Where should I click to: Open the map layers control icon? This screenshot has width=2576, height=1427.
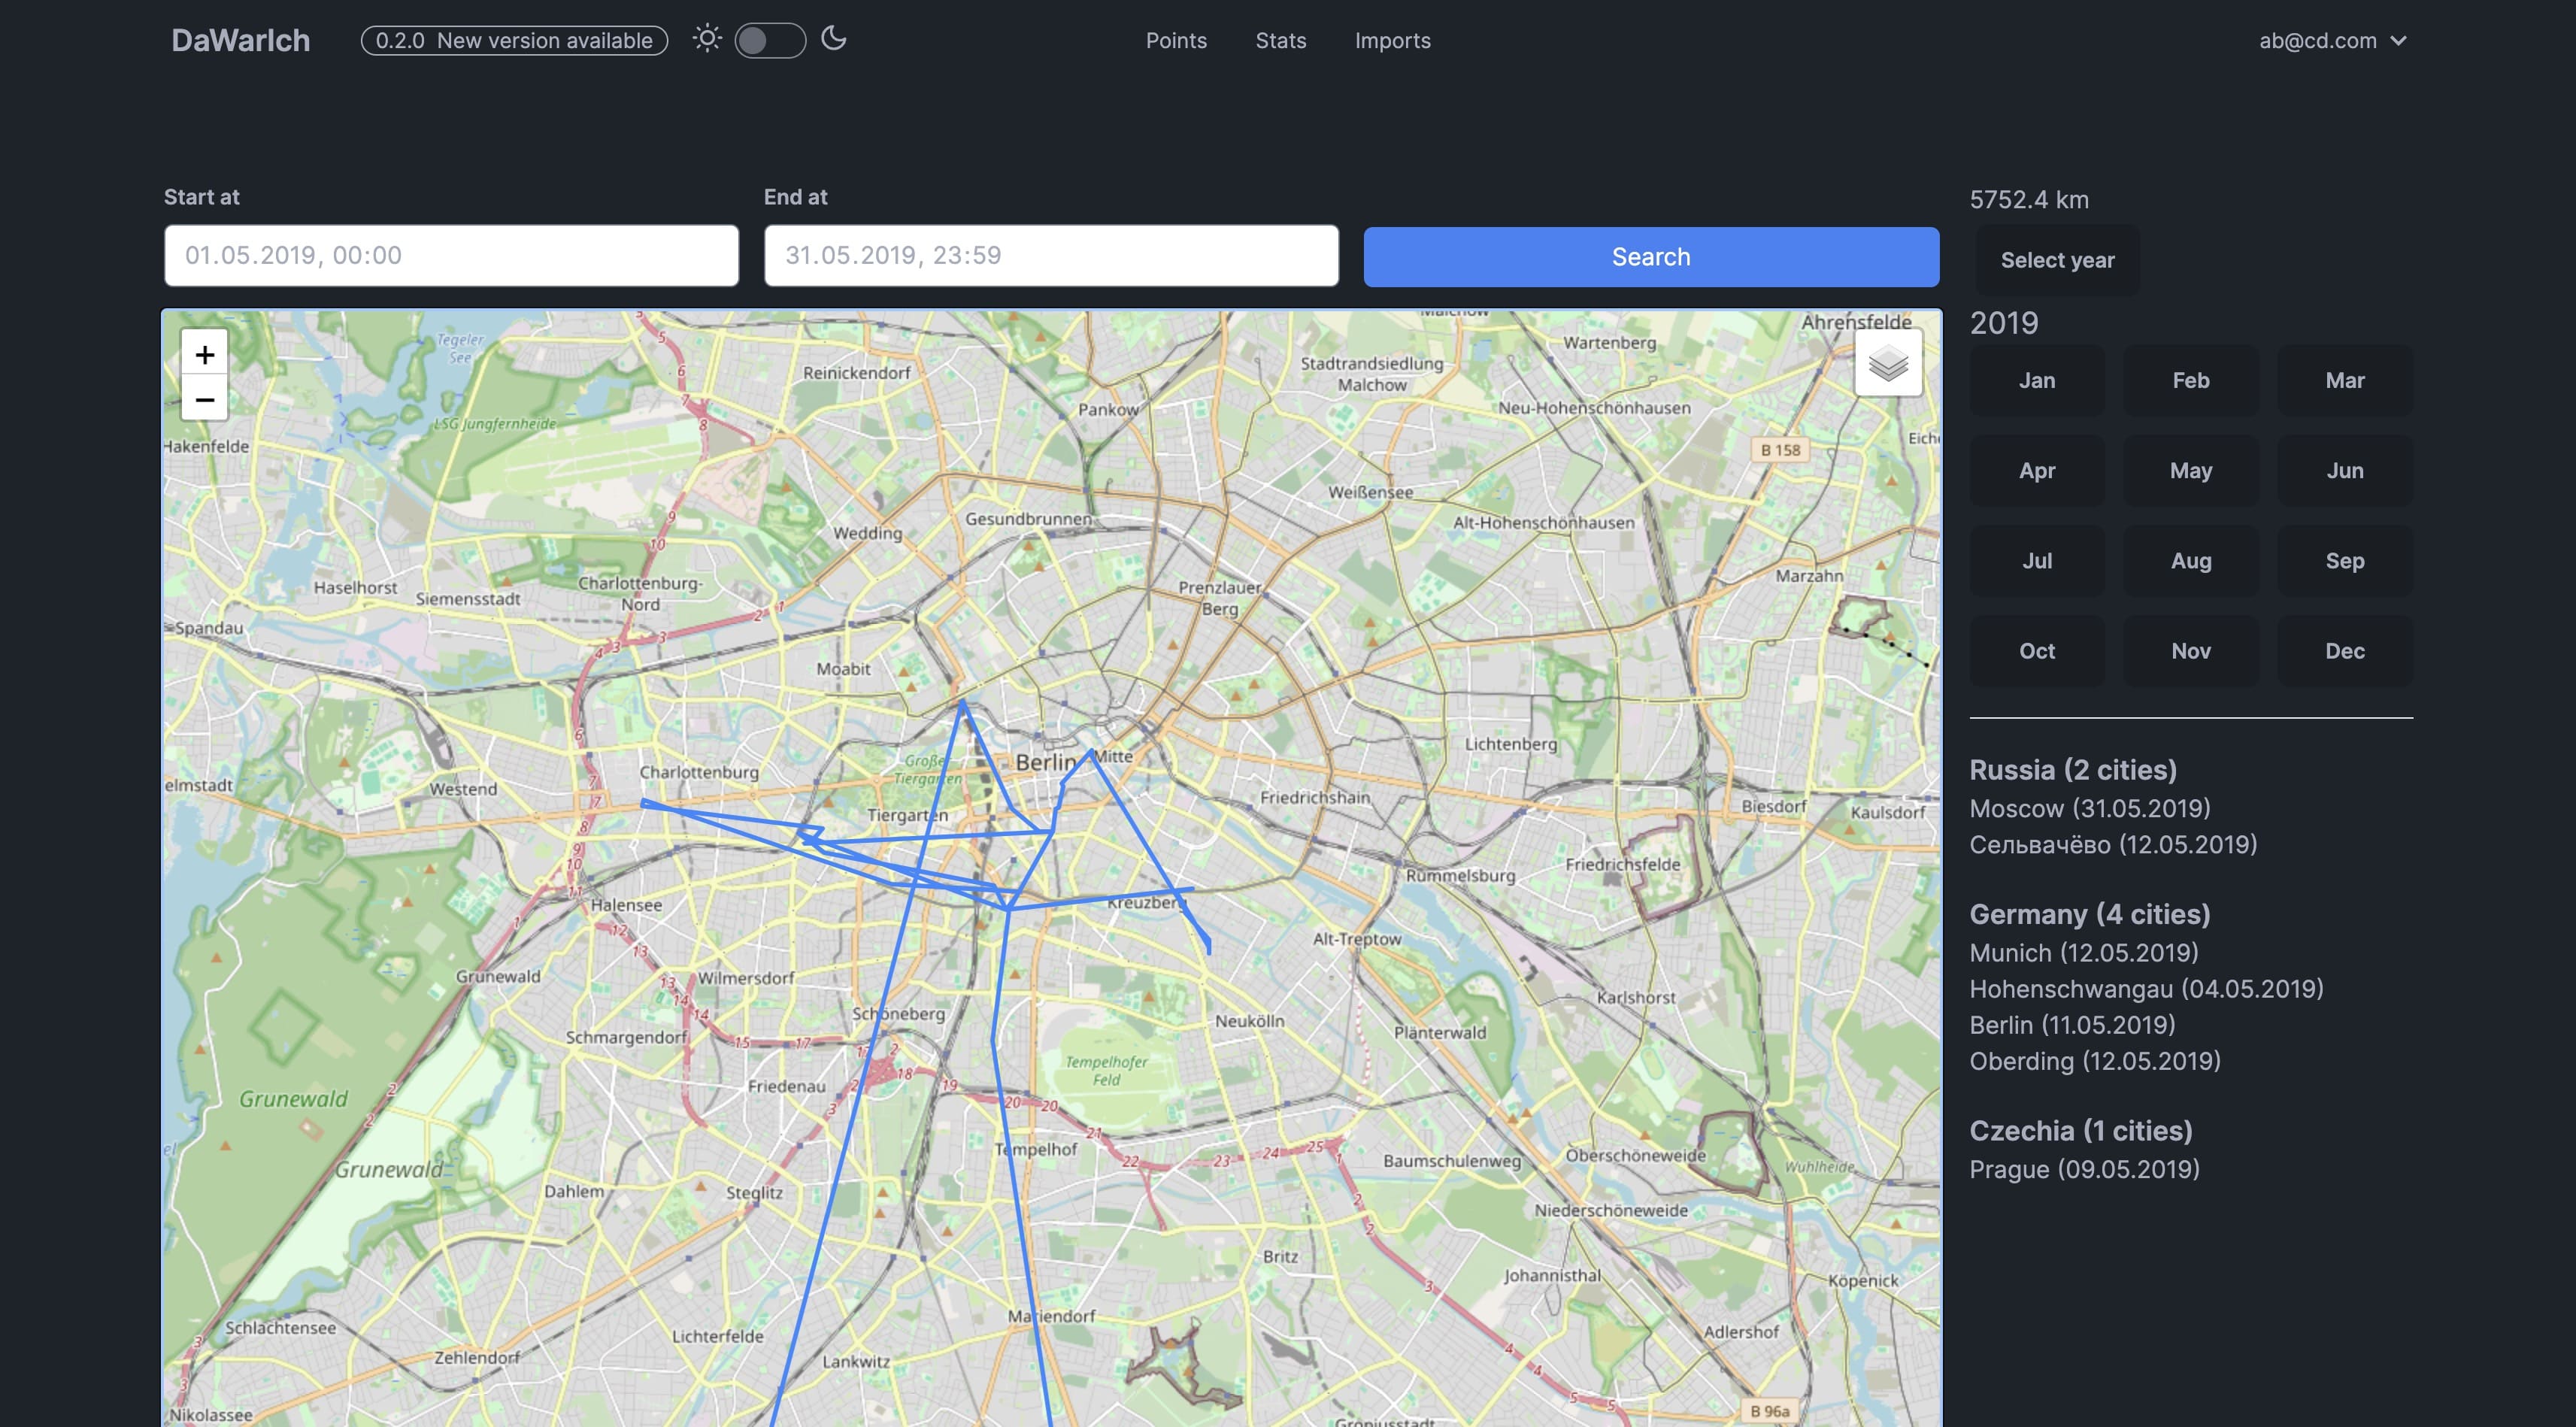(1887, 365)
